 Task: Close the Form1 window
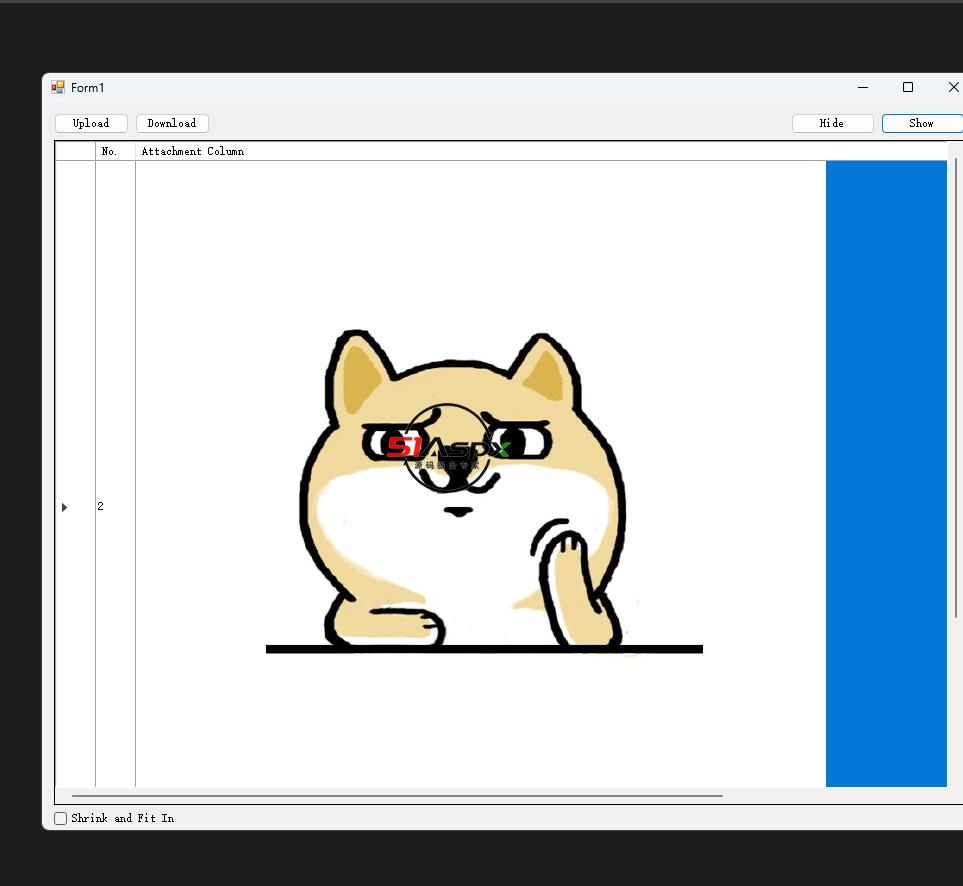[x=953, y=87]
